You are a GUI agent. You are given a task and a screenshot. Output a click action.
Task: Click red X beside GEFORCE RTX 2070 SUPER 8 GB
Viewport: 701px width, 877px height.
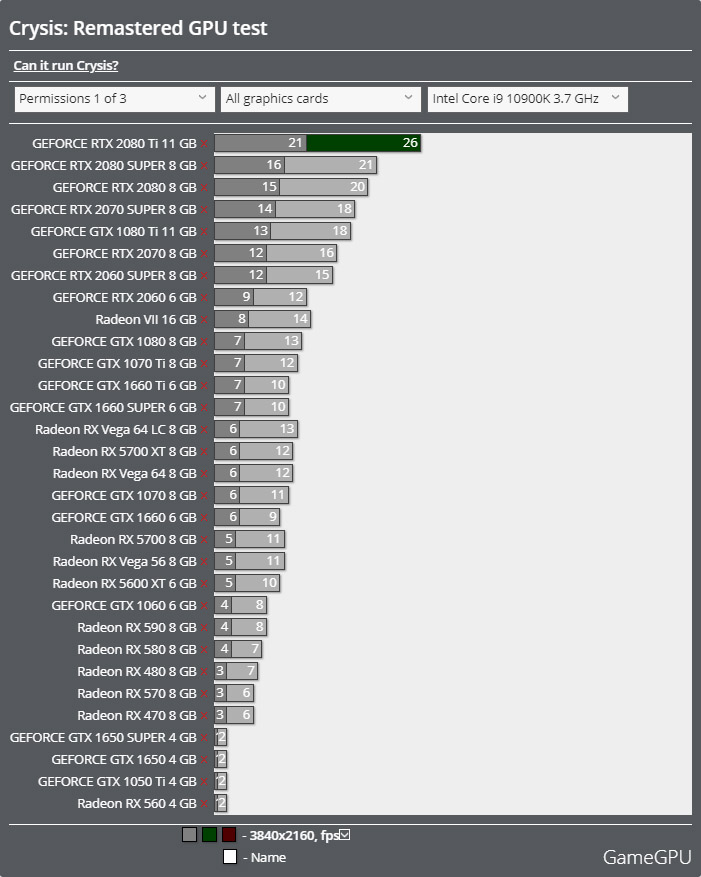(x=204, y=210)
